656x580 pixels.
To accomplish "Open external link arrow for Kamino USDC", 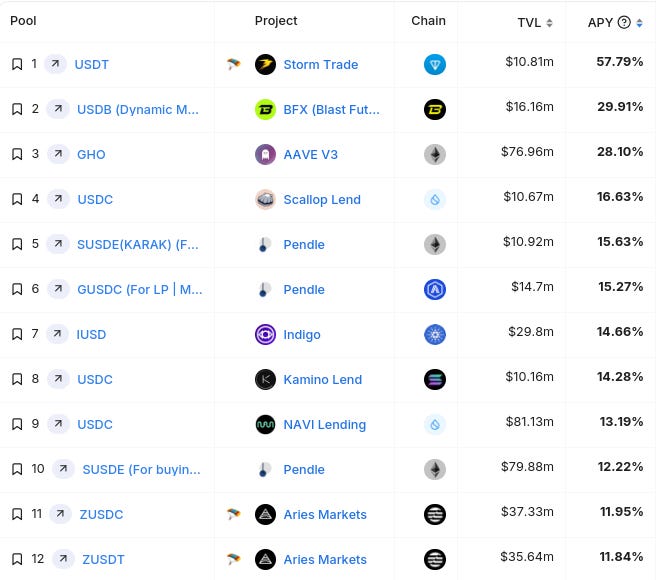I will coord(58,379).
